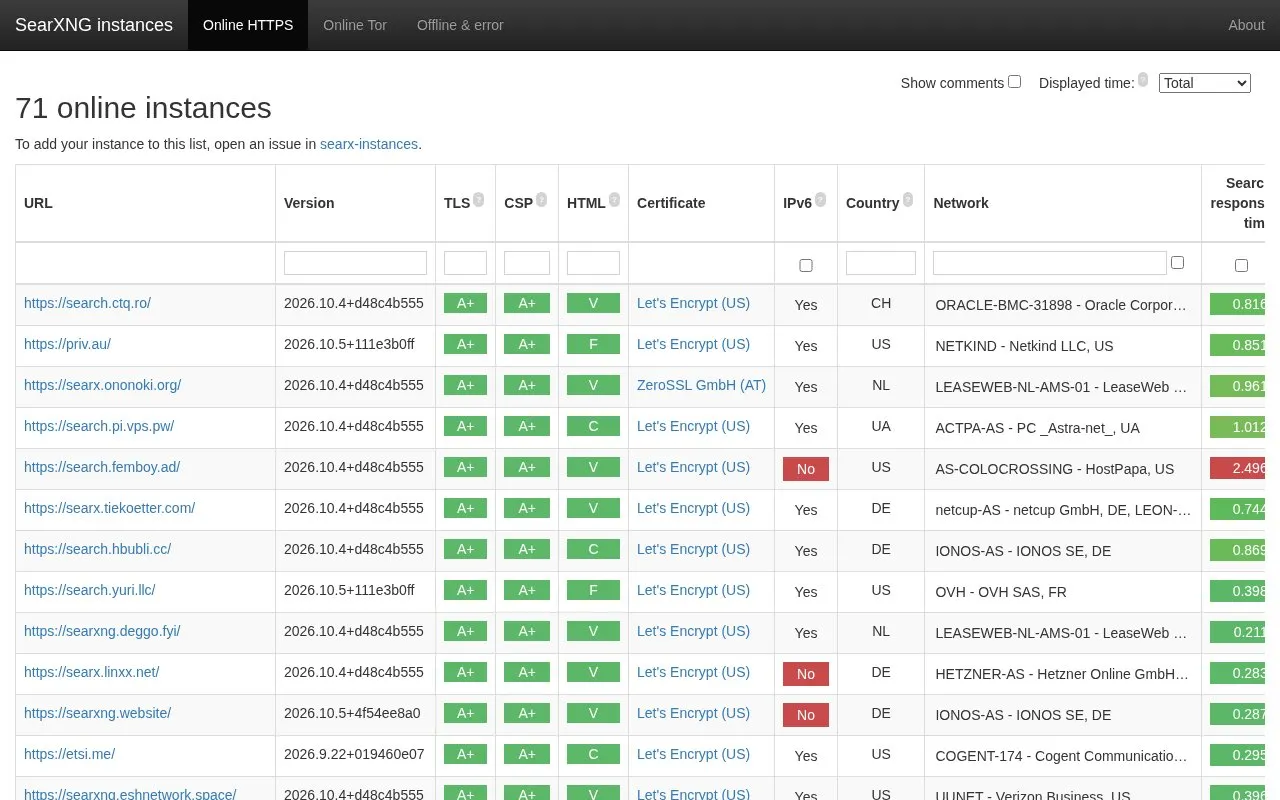The image size is (1280, 800).
Task: Click the help icon next to Country header
Action: [908, 199]
